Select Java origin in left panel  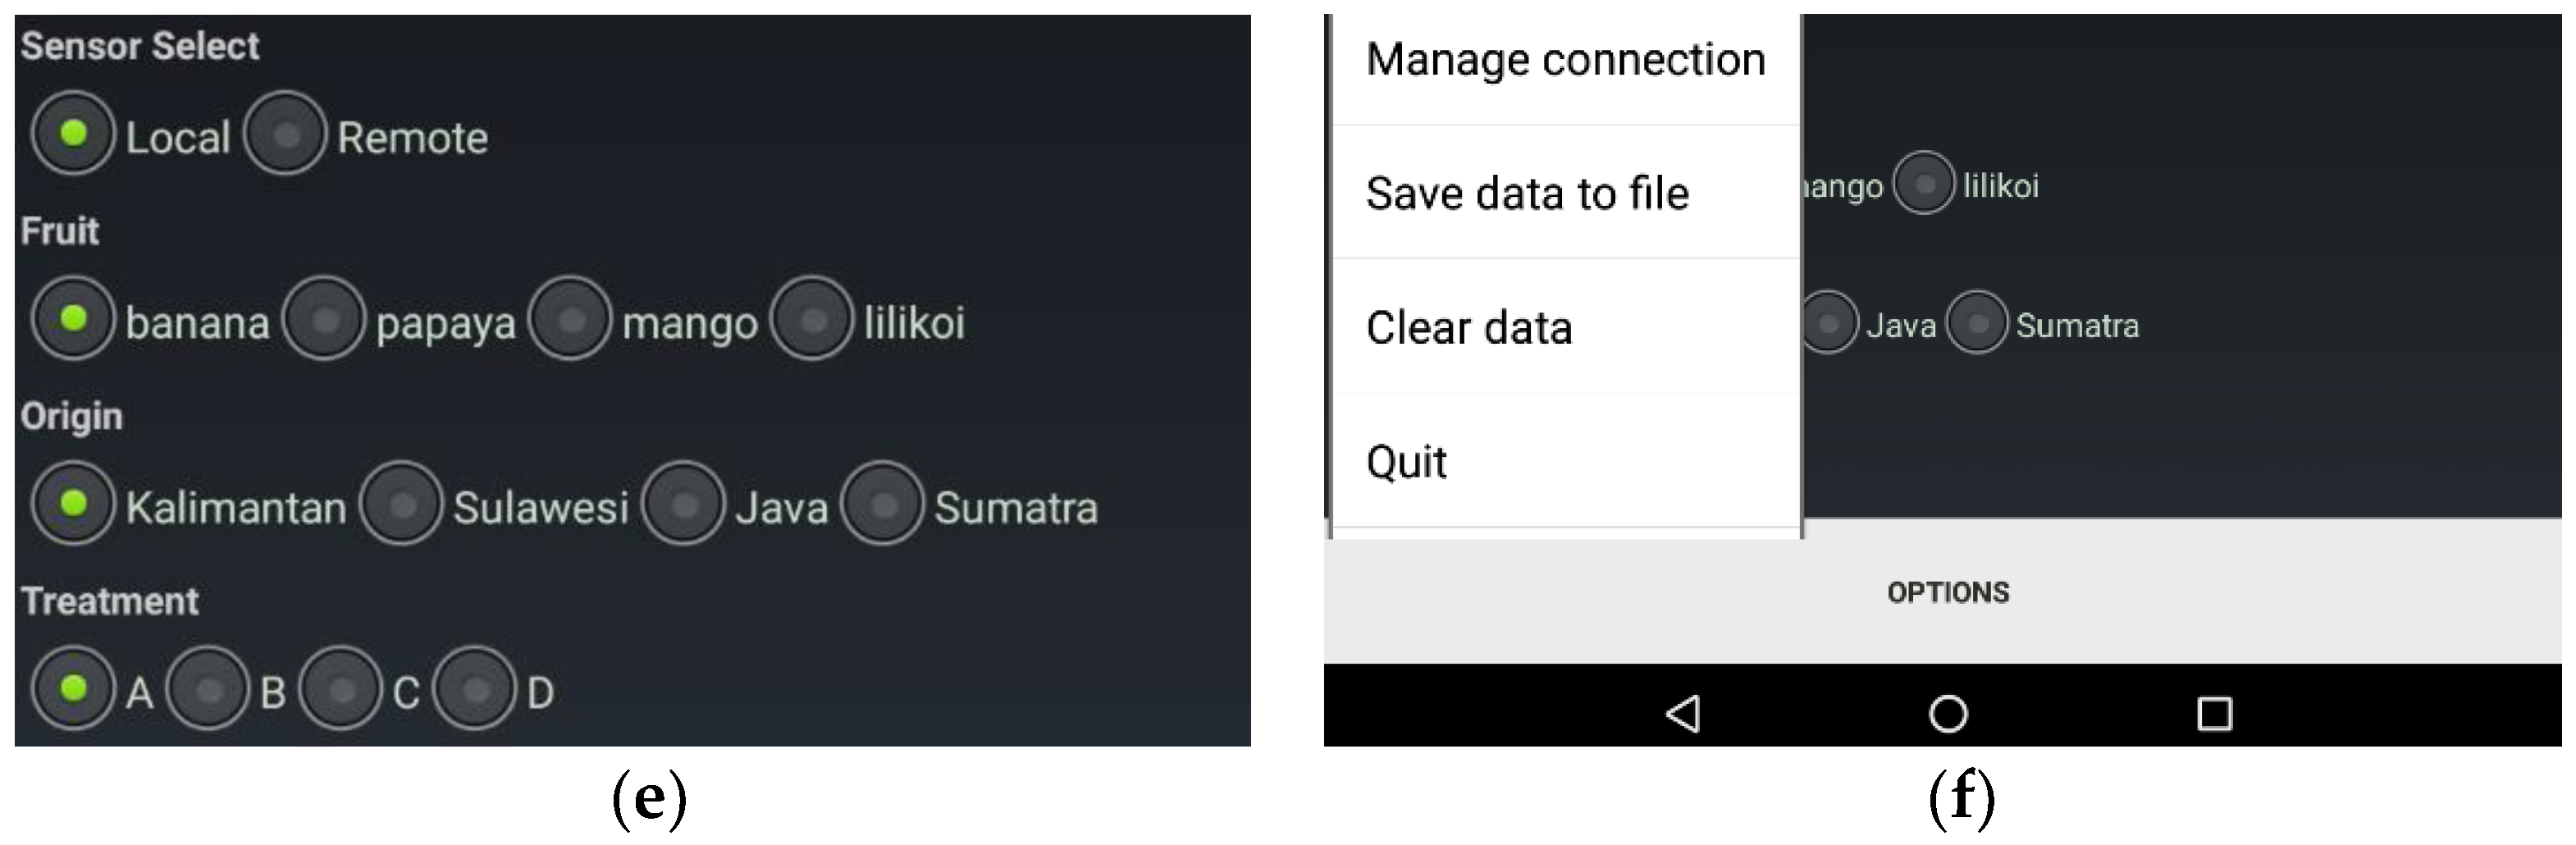[683, 504]
